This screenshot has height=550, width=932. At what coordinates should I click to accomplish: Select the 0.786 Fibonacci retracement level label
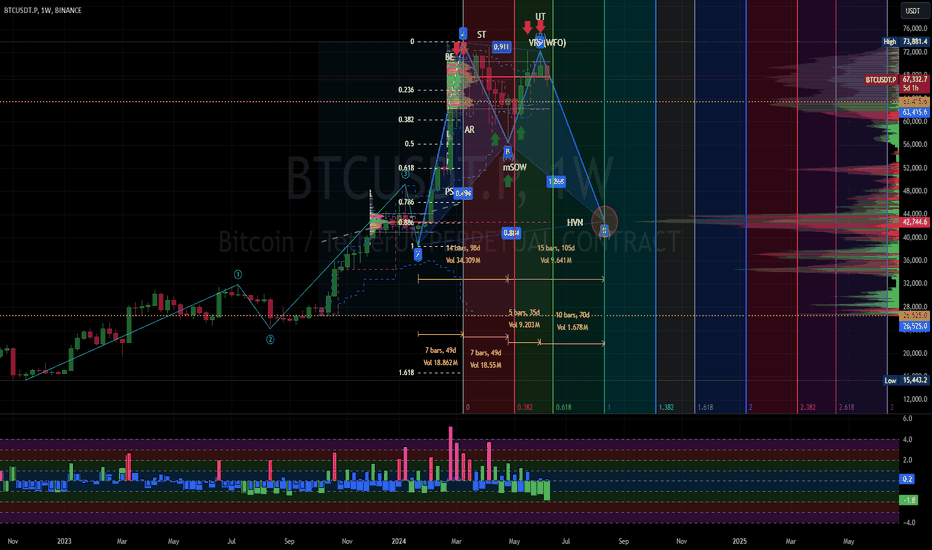coord(407,202)
